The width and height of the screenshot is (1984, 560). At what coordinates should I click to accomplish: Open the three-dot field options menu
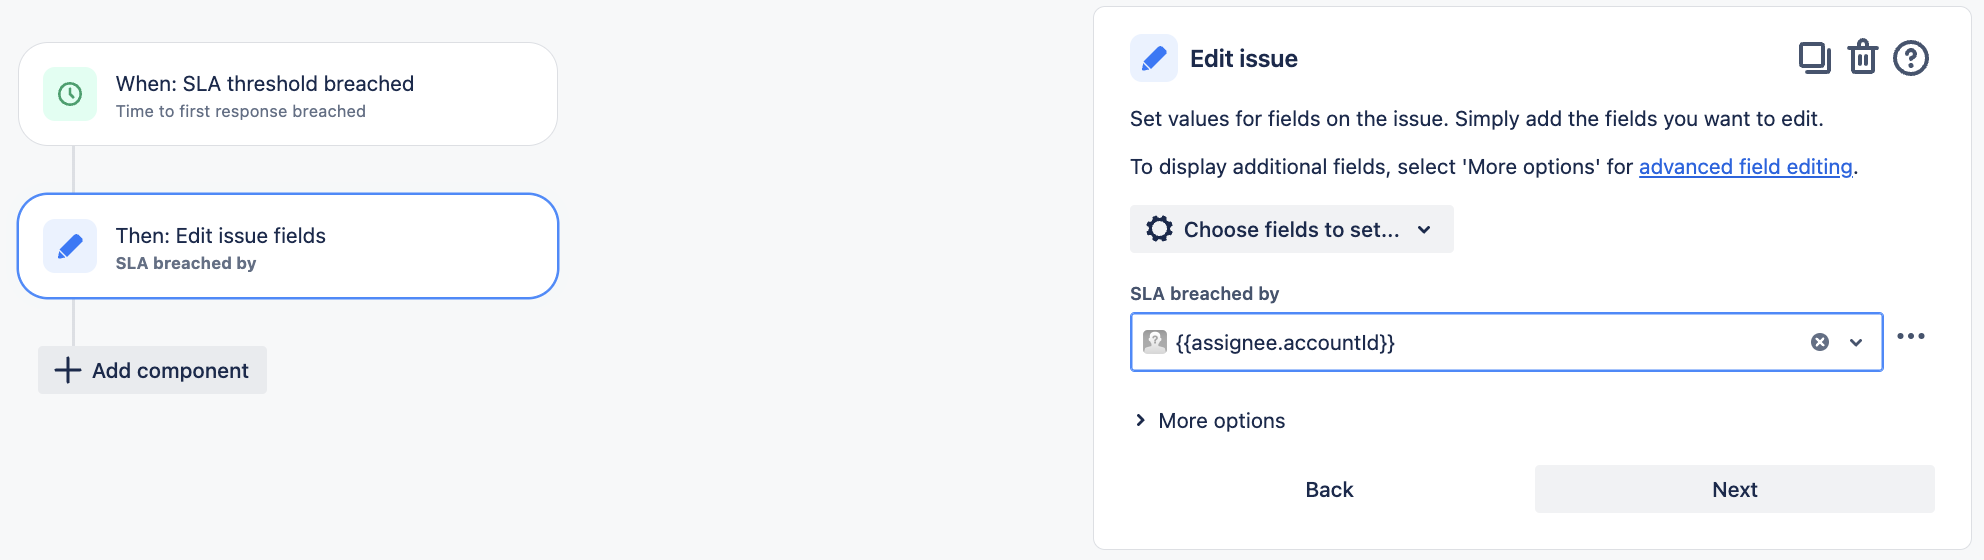[x=1910, y=336]
